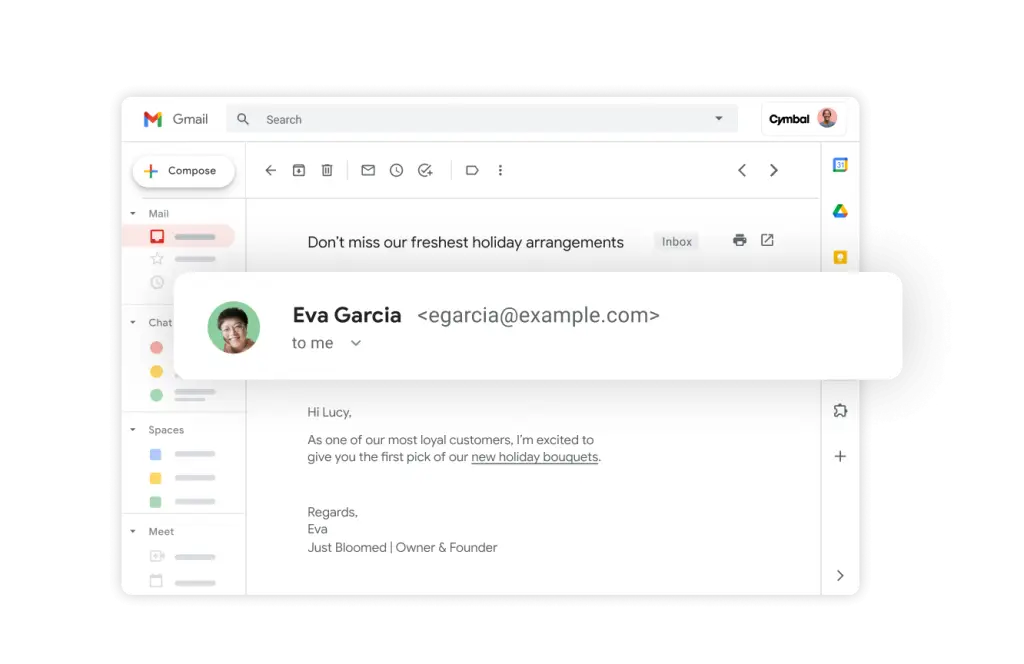
Task: Open Google Calendar side panel
Action: pyautogui.click(x=840, y=165)
